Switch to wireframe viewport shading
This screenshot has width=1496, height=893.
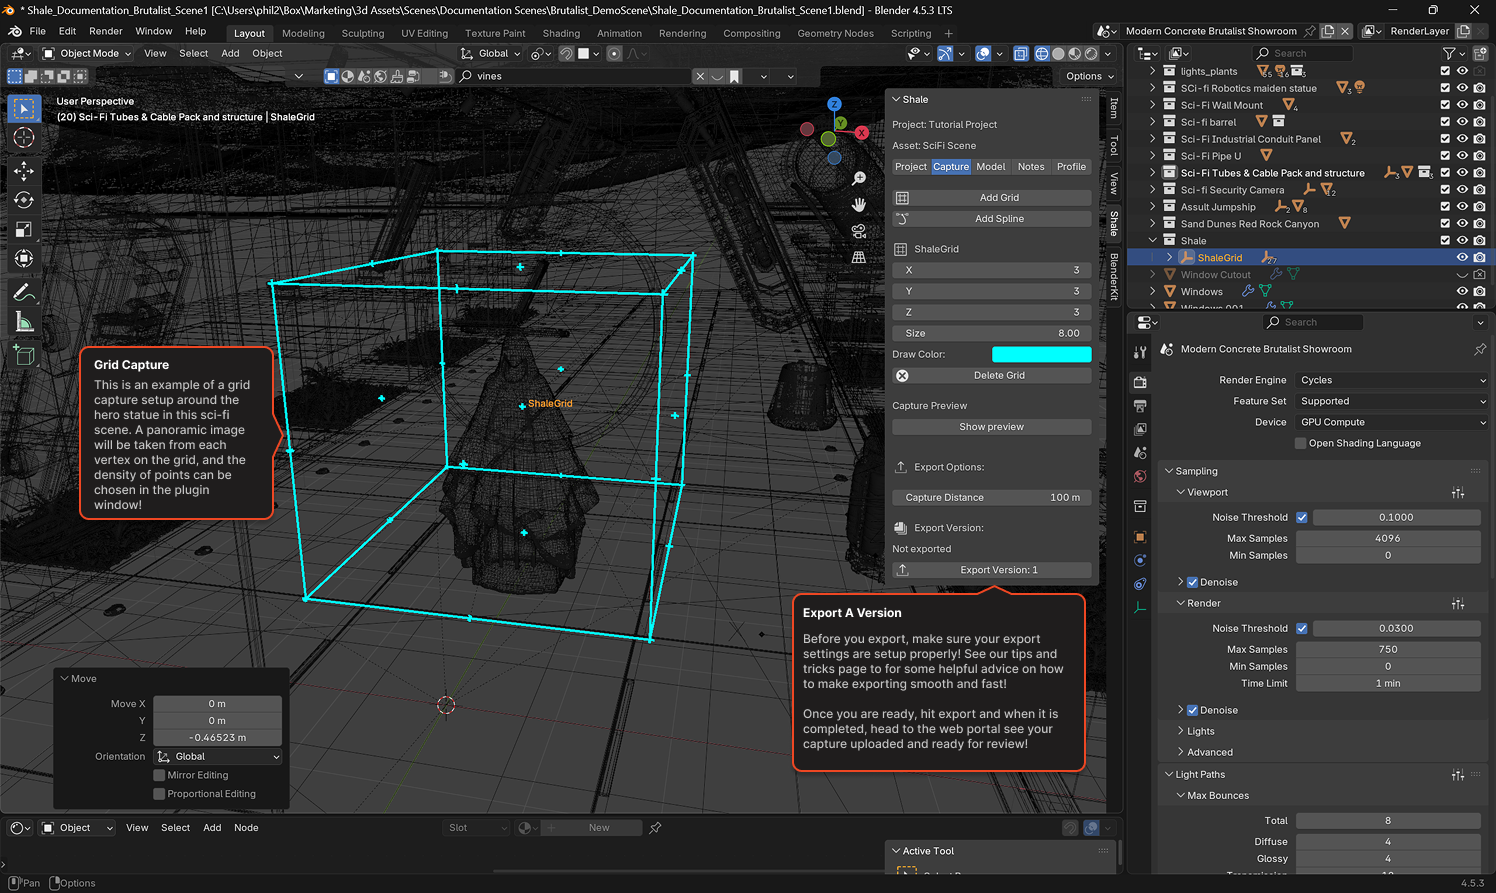click(1042, 54)
